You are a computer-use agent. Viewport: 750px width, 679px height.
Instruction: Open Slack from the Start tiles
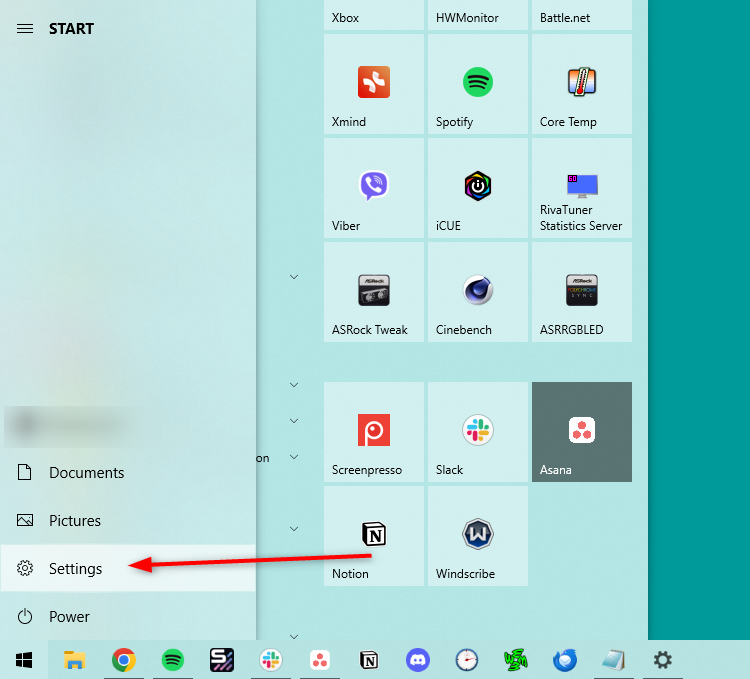pyautogui.click(x=477, y=432)
